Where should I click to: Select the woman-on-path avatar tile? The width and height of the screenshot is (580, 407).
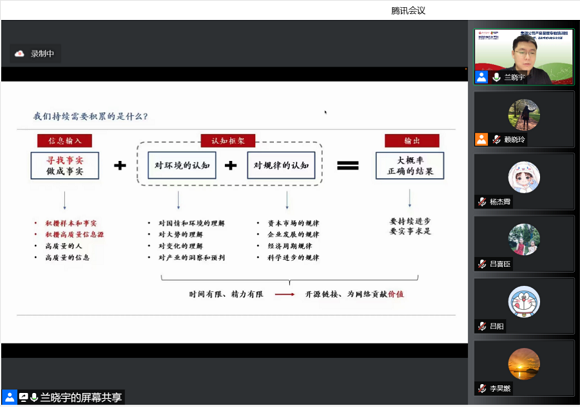coord(524,120)
